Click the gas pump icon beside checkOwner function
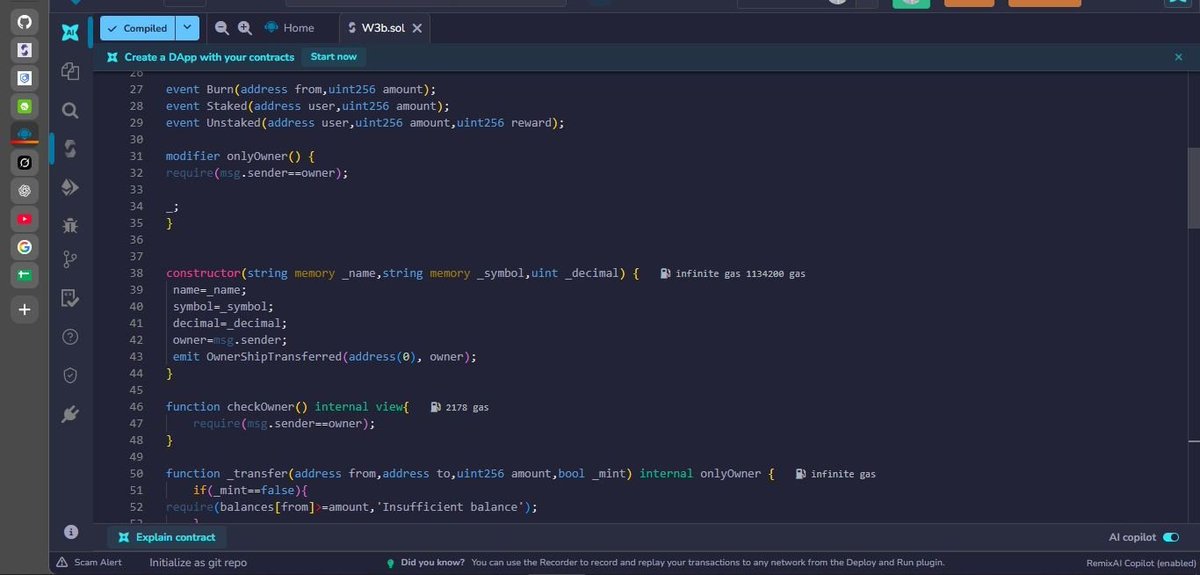Viewport: 1200px width, 575px height. click(435, 407)
